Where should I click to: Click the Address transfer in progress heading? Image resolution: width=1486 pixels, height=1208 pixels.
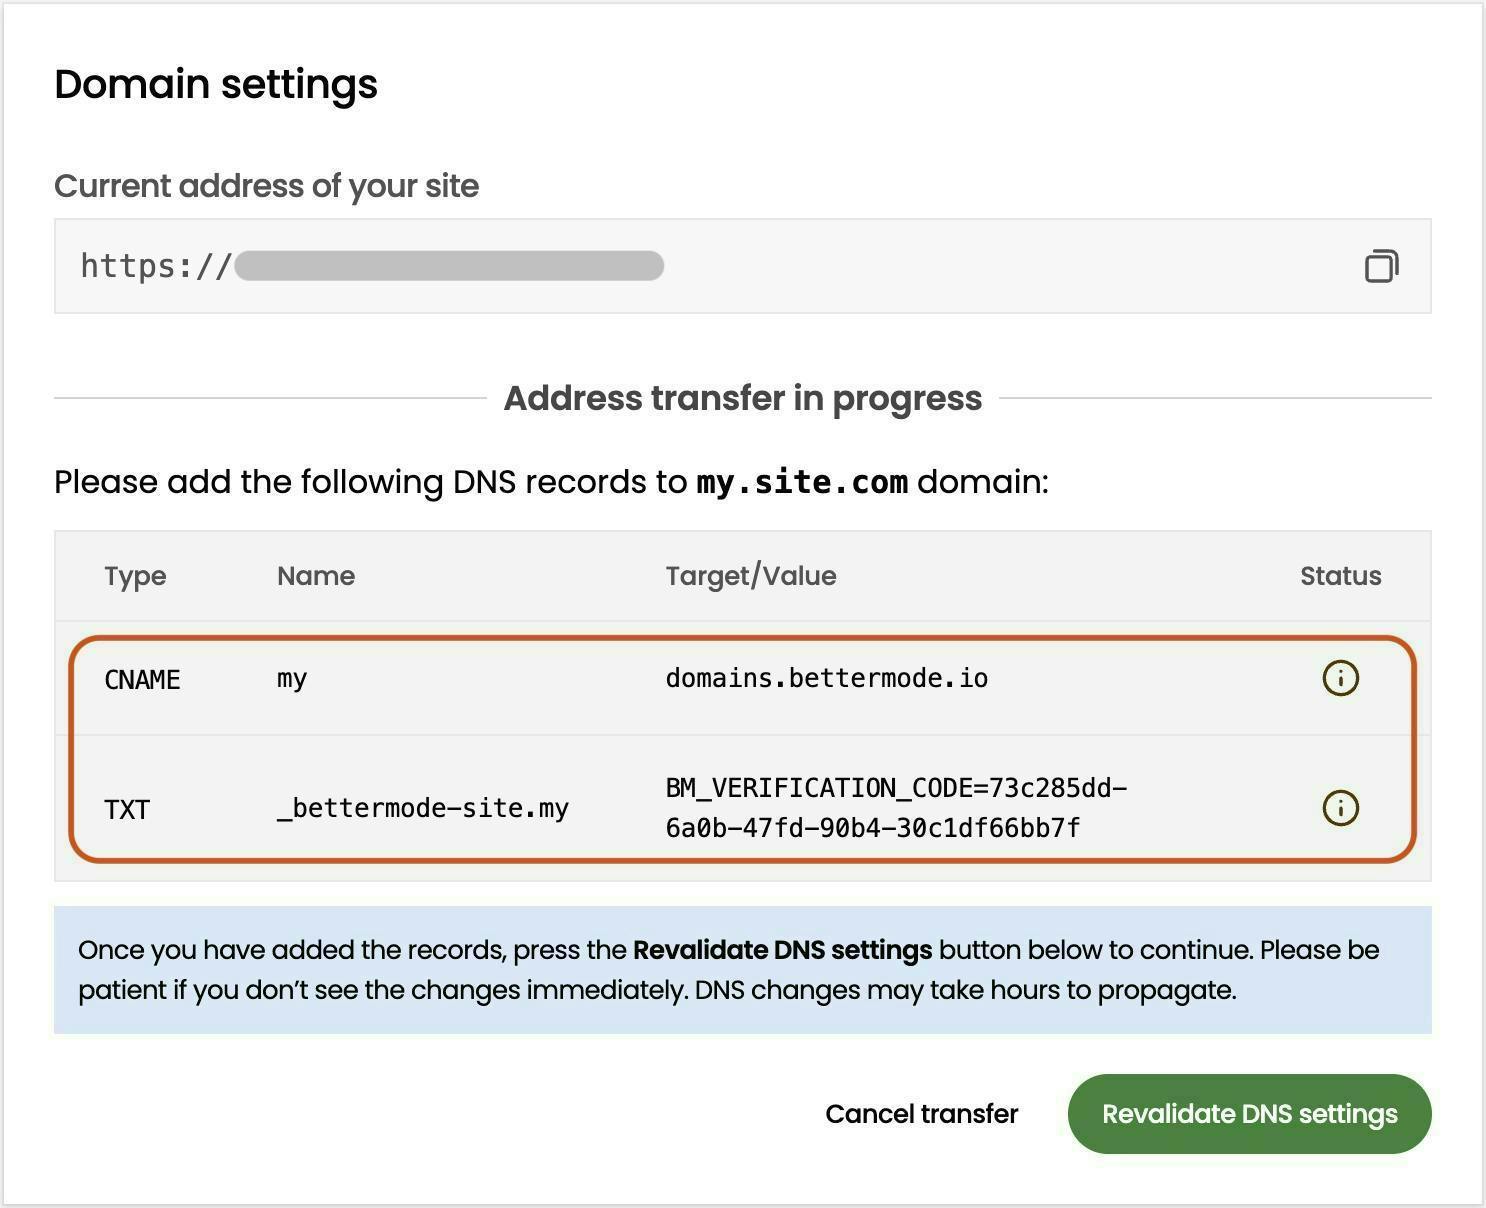(x=742, y=398)
